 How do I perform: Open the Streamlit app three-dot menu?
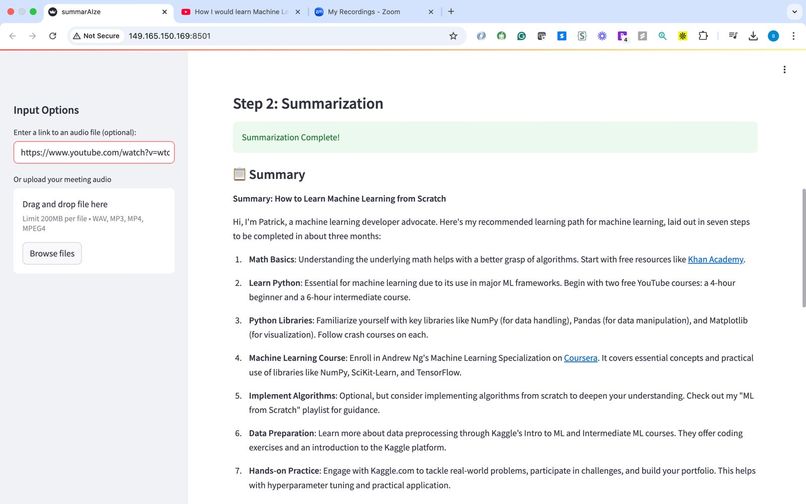[784, 69]
